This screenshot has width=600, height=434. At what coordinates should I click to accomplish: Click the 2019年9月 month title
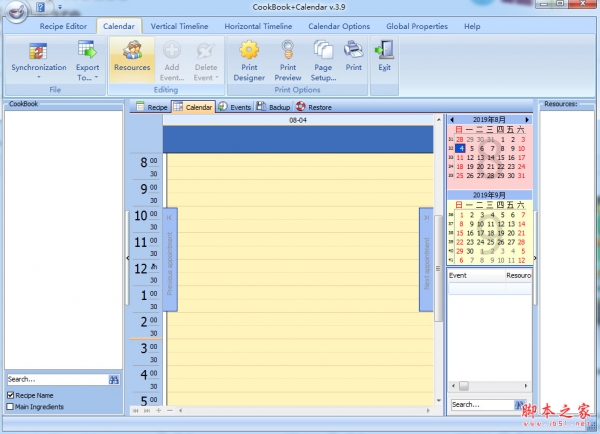tap(489, 195)
